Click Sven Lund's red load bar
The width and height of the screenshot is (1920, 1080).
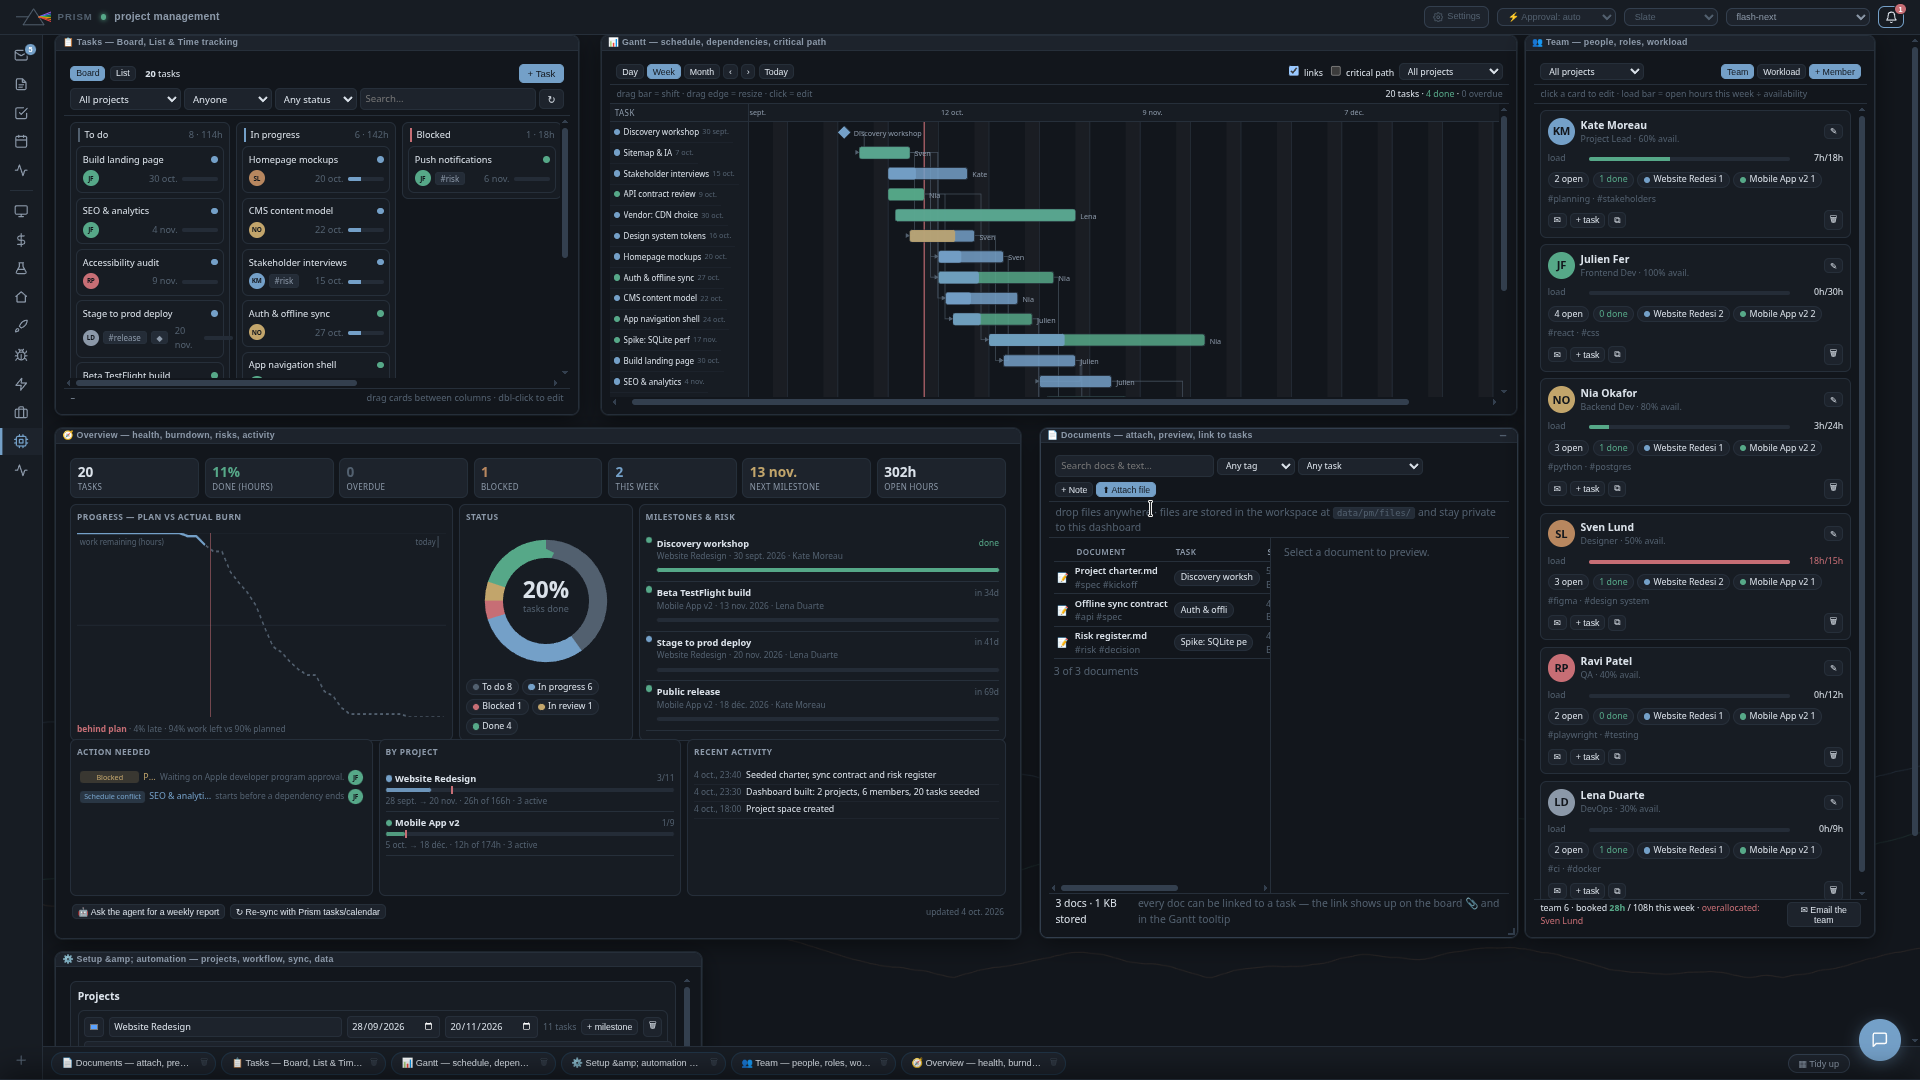click(1688, 561)
